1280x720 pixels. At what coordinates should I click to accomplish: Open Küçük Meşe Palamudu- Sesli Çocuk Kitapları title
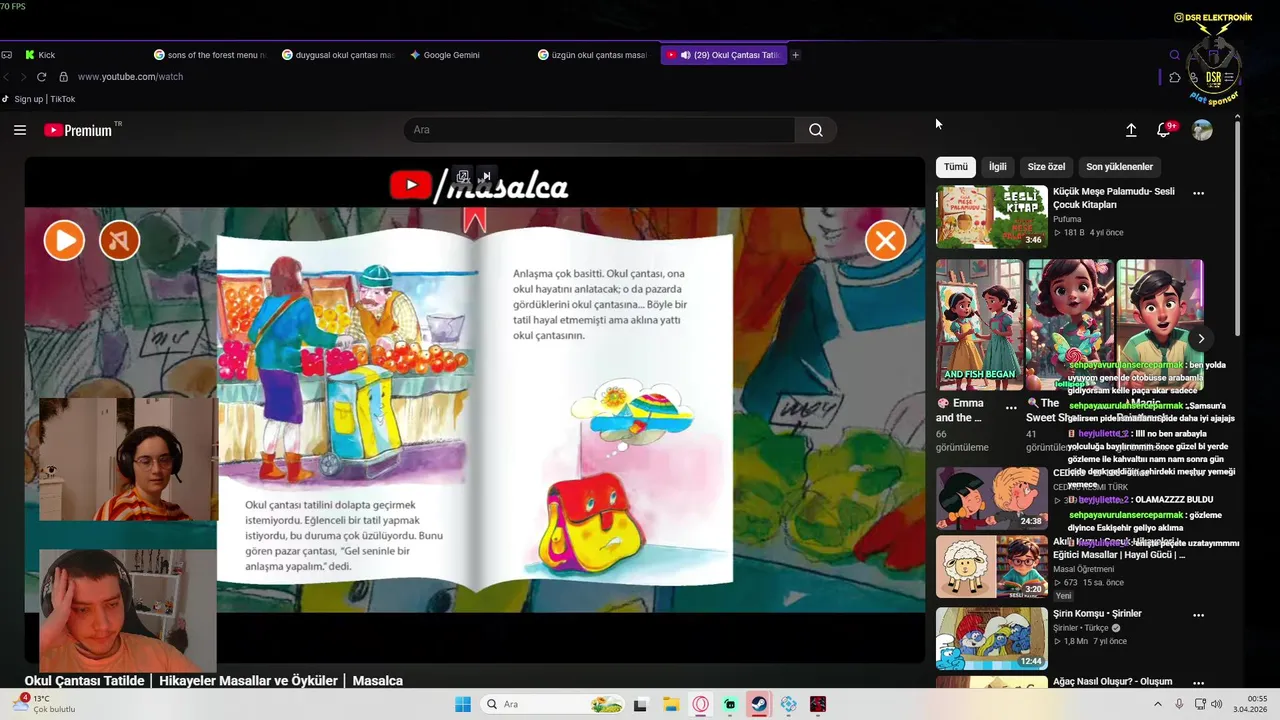point(1114,198)
